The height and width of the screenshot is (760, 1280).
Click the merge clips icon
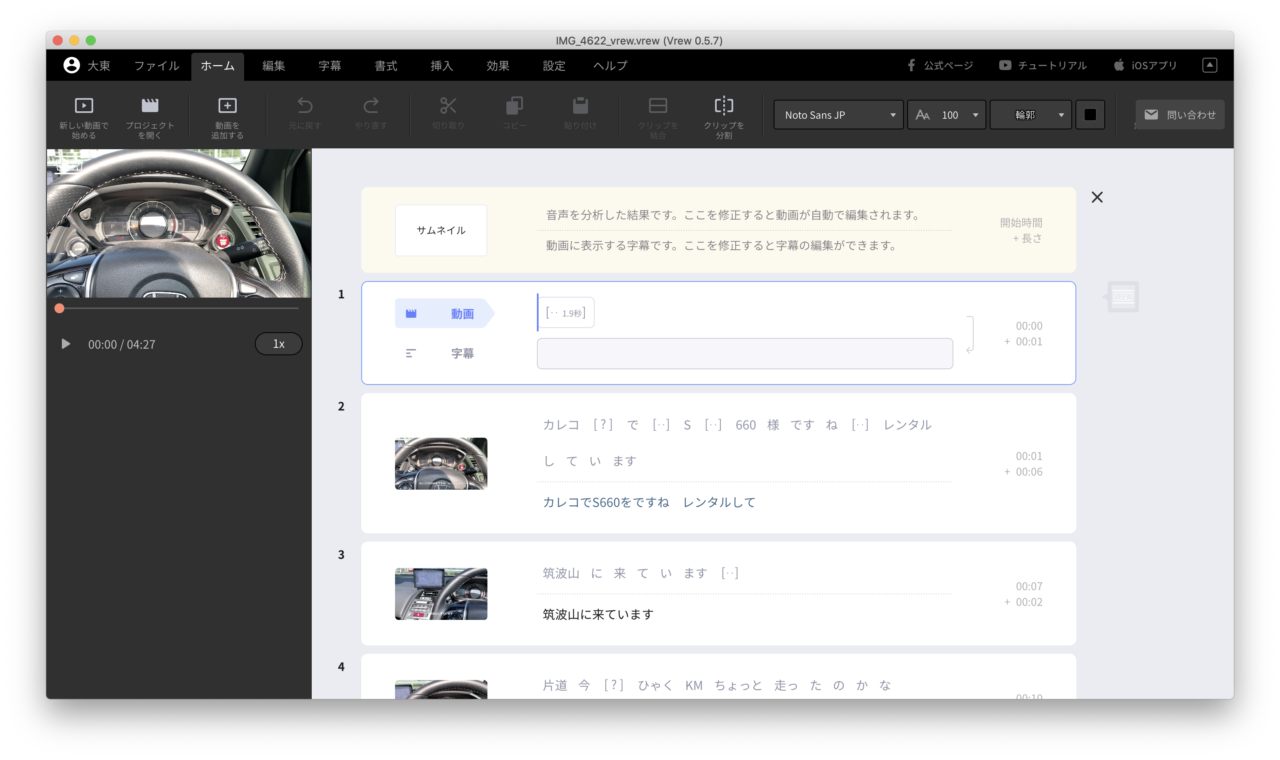pos(658,105)
